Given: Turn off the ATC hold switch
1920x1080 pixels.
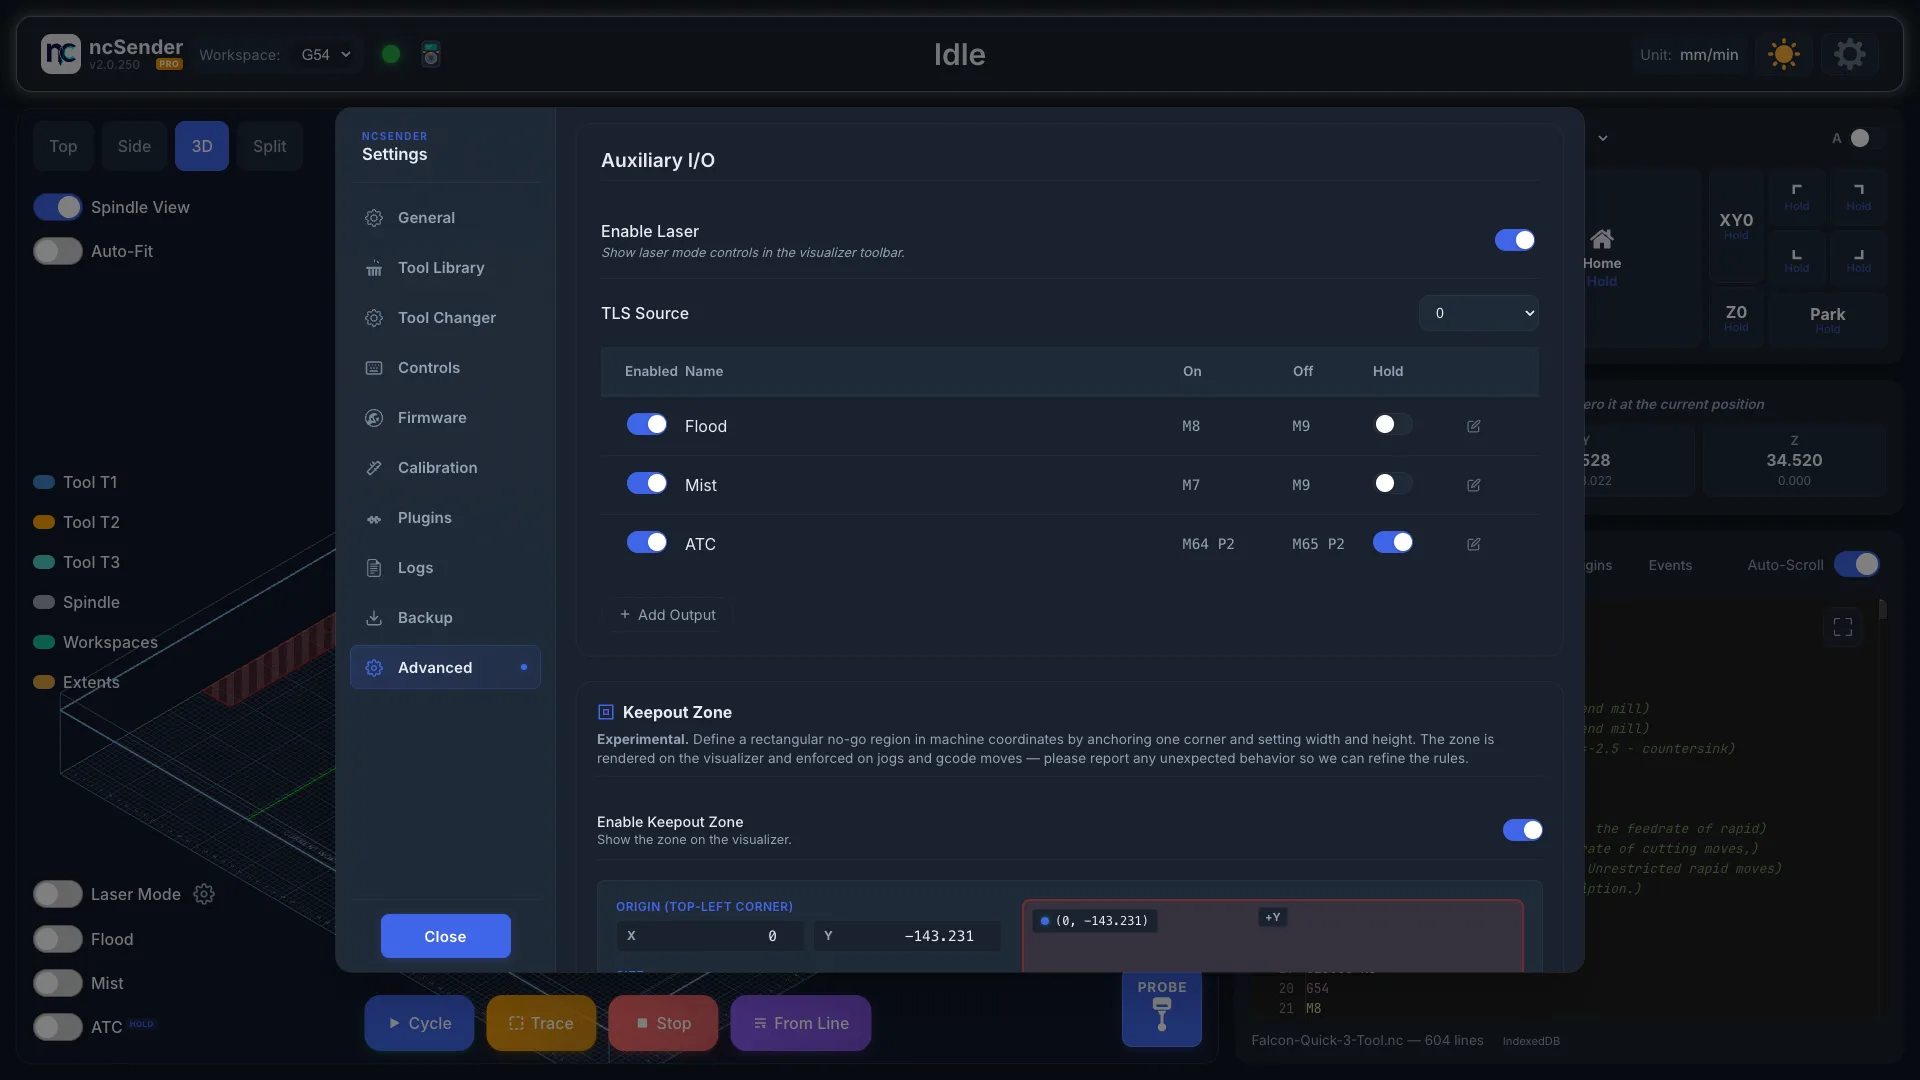Looking at the screenshot, I should [1392, 542].
